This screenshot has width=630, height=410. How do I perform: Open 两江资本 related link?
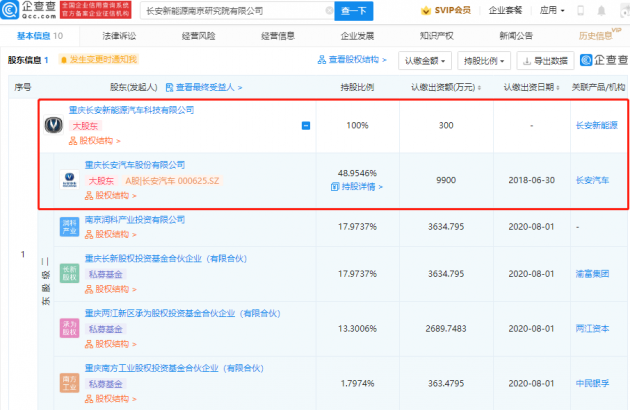coord(592,329)
